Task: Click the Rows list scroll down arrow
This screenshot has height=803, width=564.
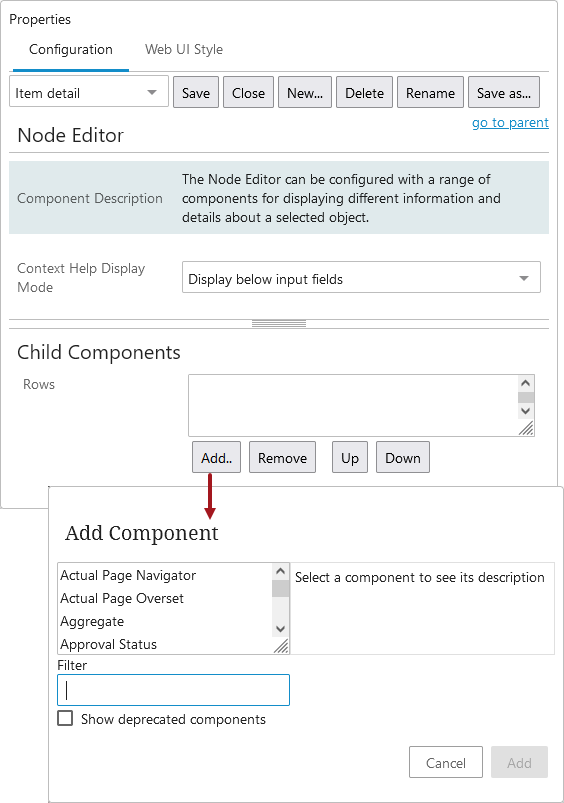Action: click(x=526, y=411)
